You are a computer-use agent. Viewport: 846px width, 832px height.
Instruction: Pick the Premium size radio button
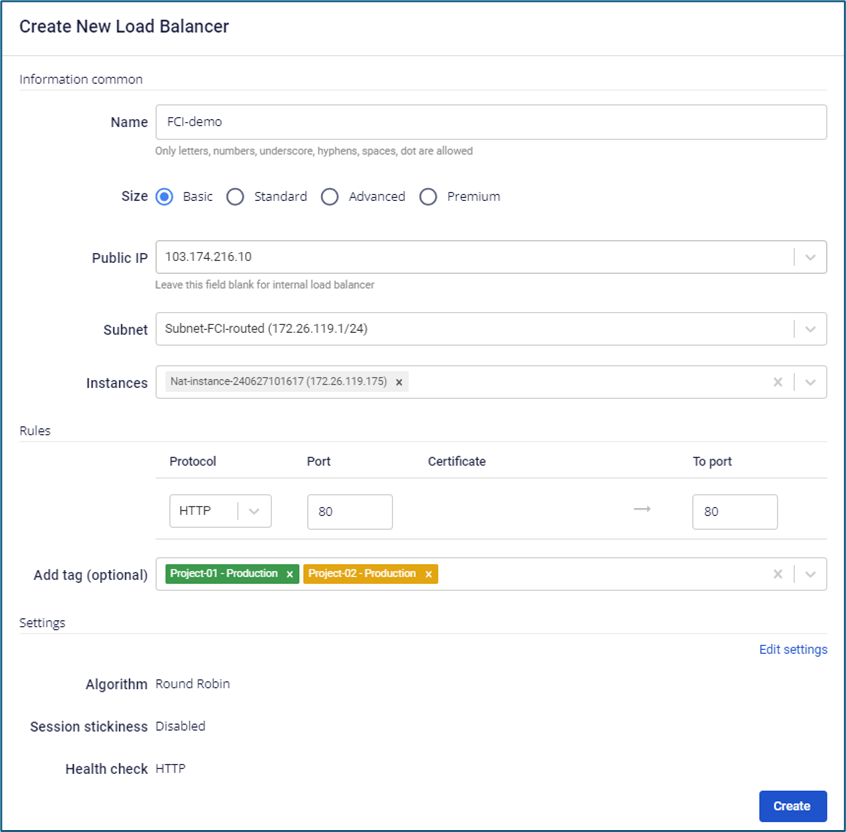[x=428, y=197]
